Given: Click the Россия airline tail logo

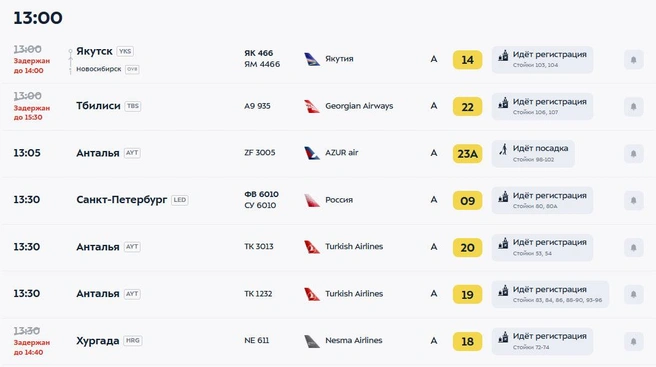Looking at the screenshot, I should 312,200.
